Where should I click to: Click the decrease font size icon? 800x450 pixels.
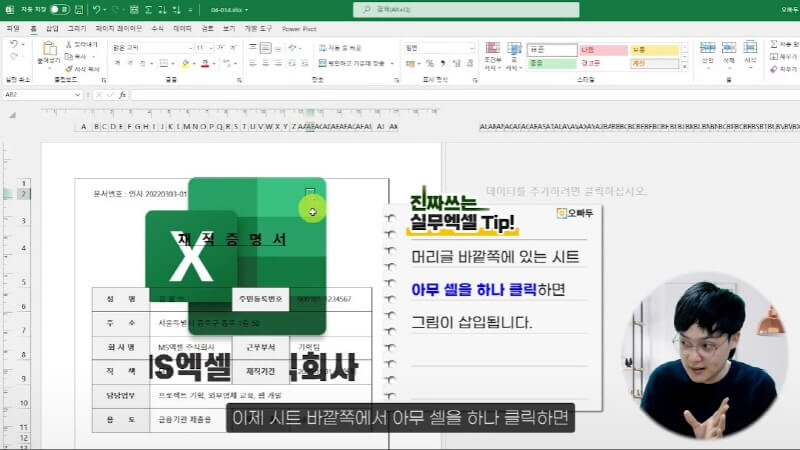pyautogui.click(x=233, y=47)
